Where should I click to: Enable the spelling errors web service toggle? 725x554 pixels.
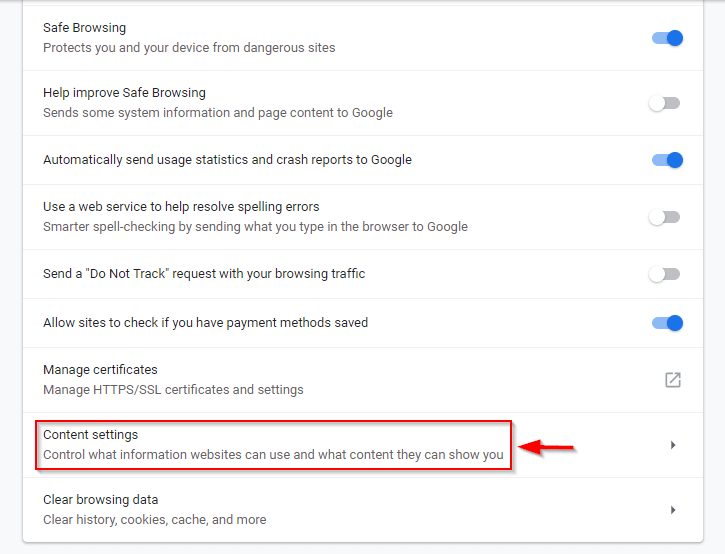click(664, 217)
